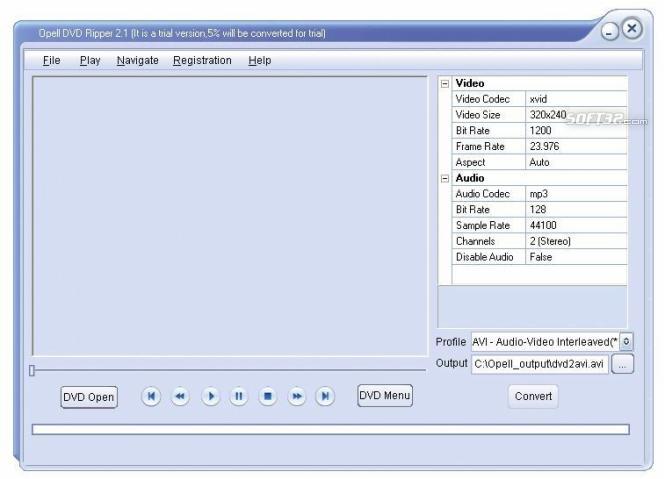Viewport: 665px width, 479px height.
Task: Open the Registration menu
Action: coord(202,61)
